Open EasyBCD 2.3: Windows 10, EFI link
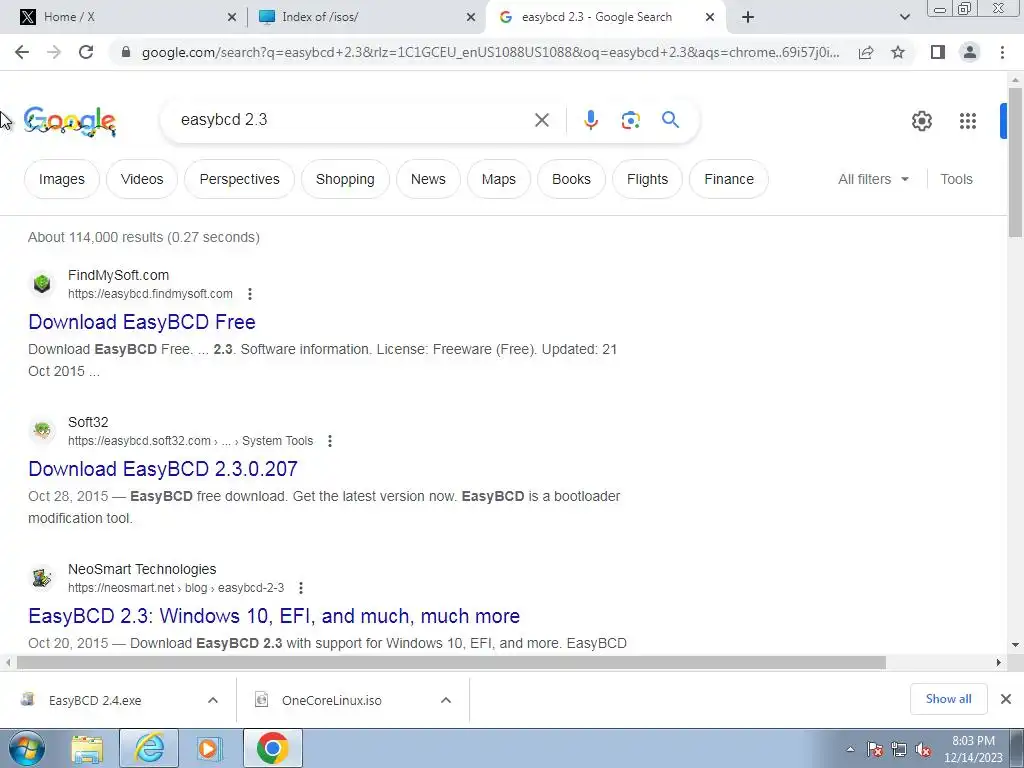The image size is (1024, 768). click(x=274, y=615)
